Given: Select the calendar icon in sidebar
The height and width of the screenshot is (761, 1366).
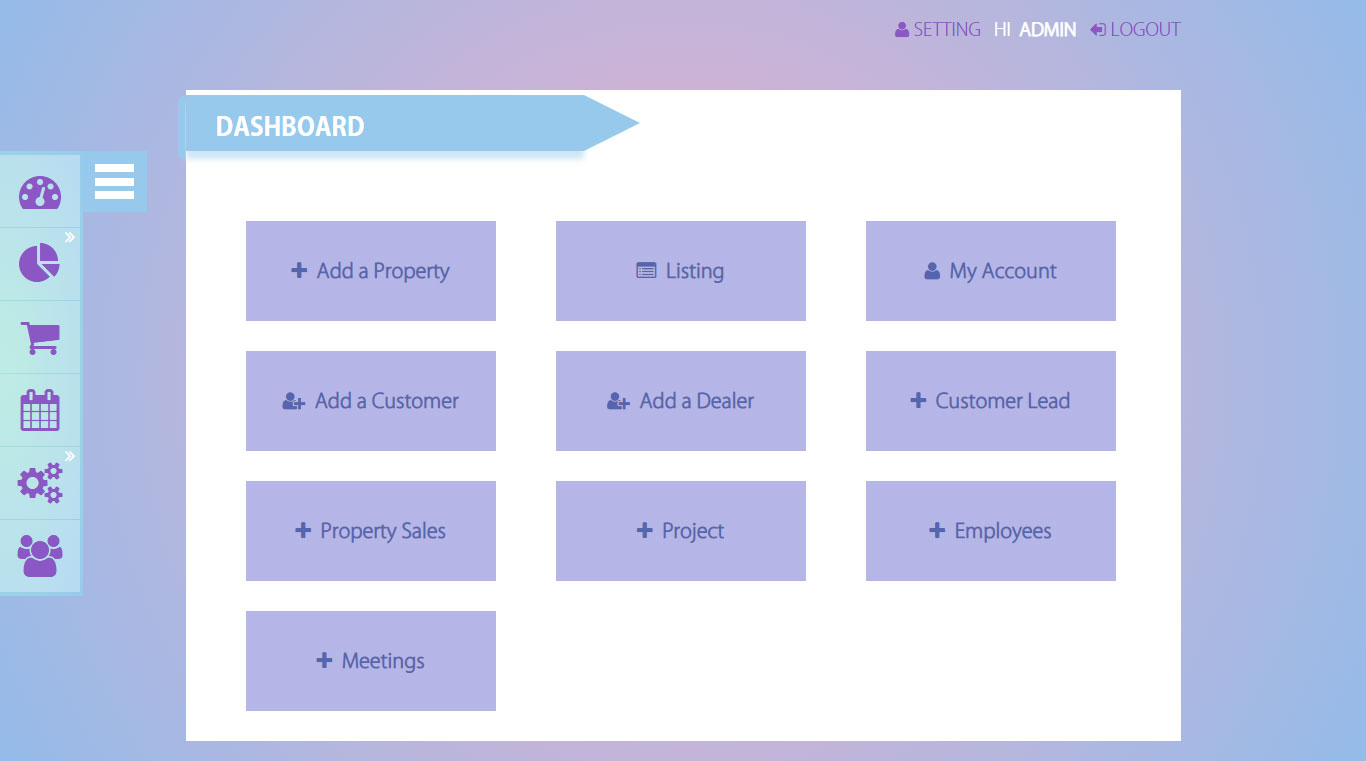Looking at the screenshot, I should pyautogui.click(x=40, y=410).
